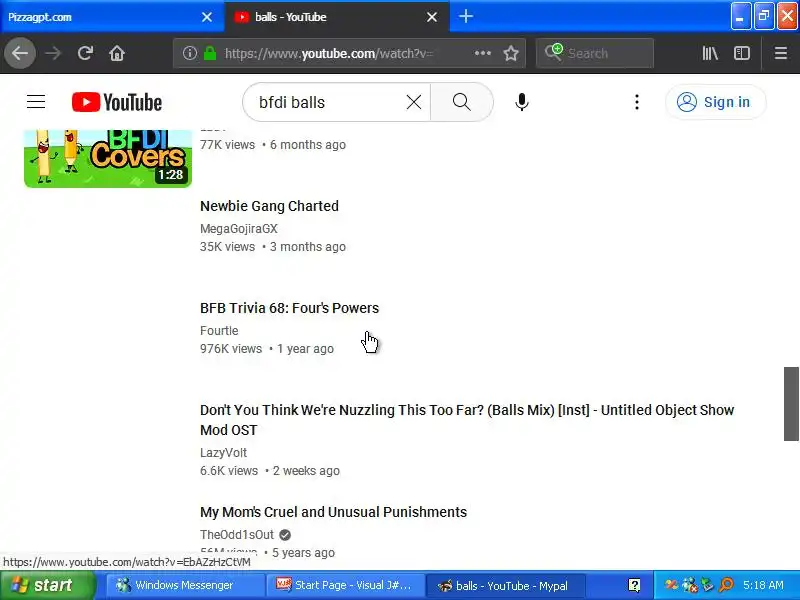Bookmark this page with the star icon
Screen dimensions: 800x600
511,53
